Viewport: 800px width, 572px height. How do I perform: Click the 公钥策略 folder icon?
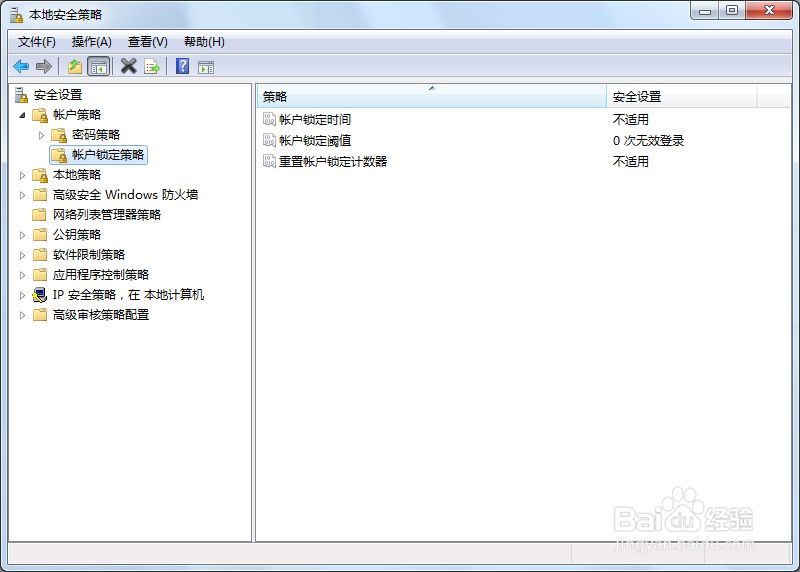pos(40,235)
